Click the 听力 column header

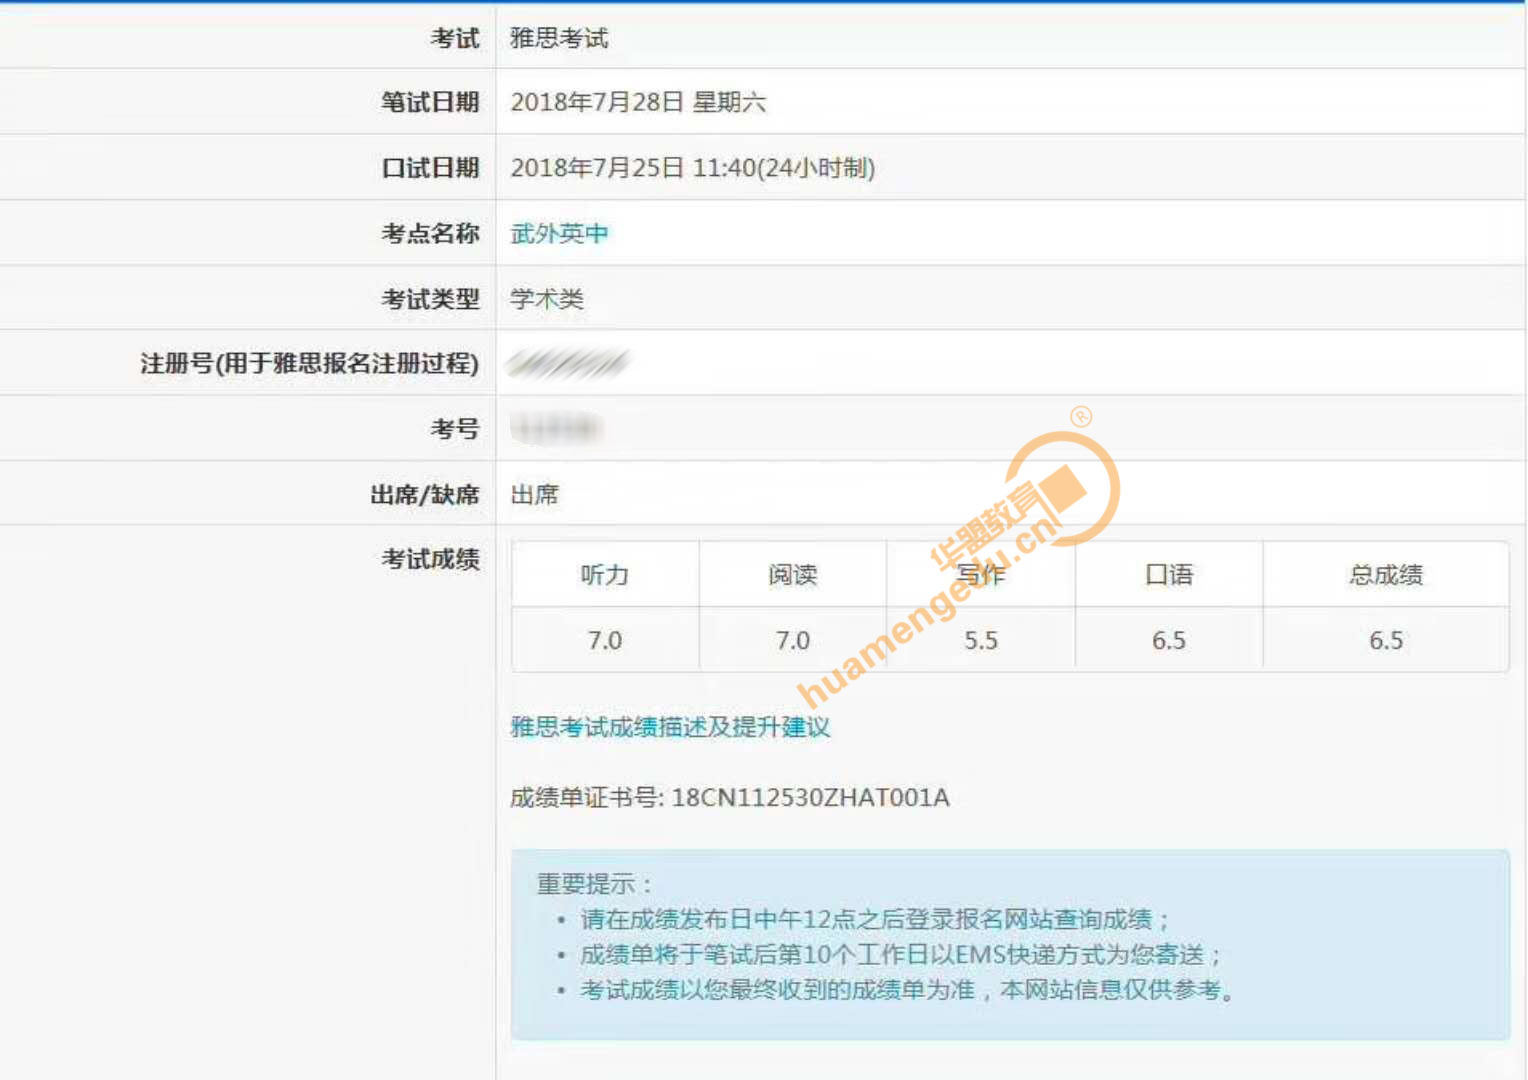click(x=605, y=575)
